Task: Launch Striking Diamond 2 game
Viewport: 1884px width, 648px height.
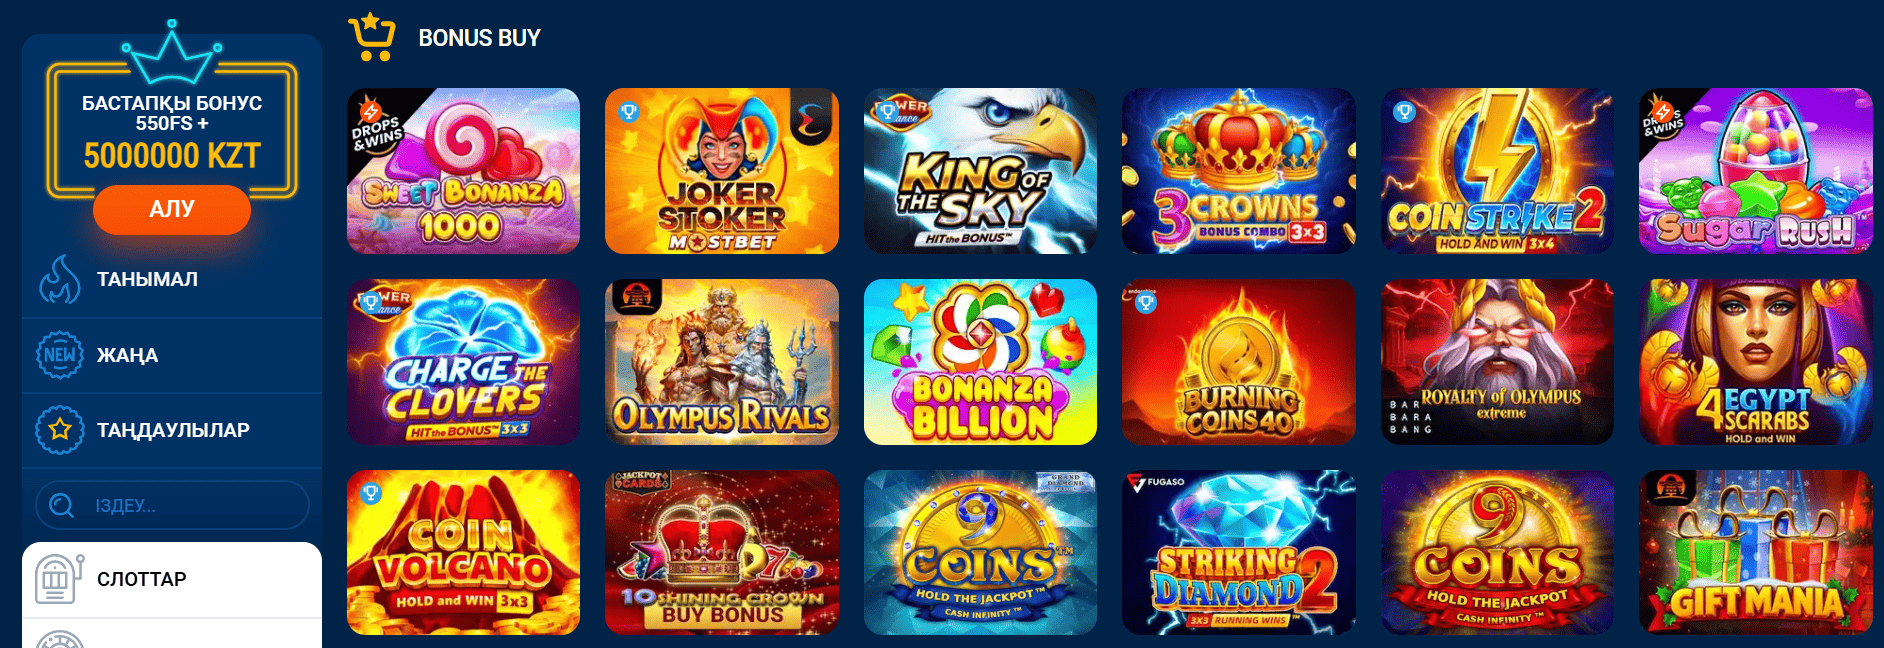Action: (1239, 553)
